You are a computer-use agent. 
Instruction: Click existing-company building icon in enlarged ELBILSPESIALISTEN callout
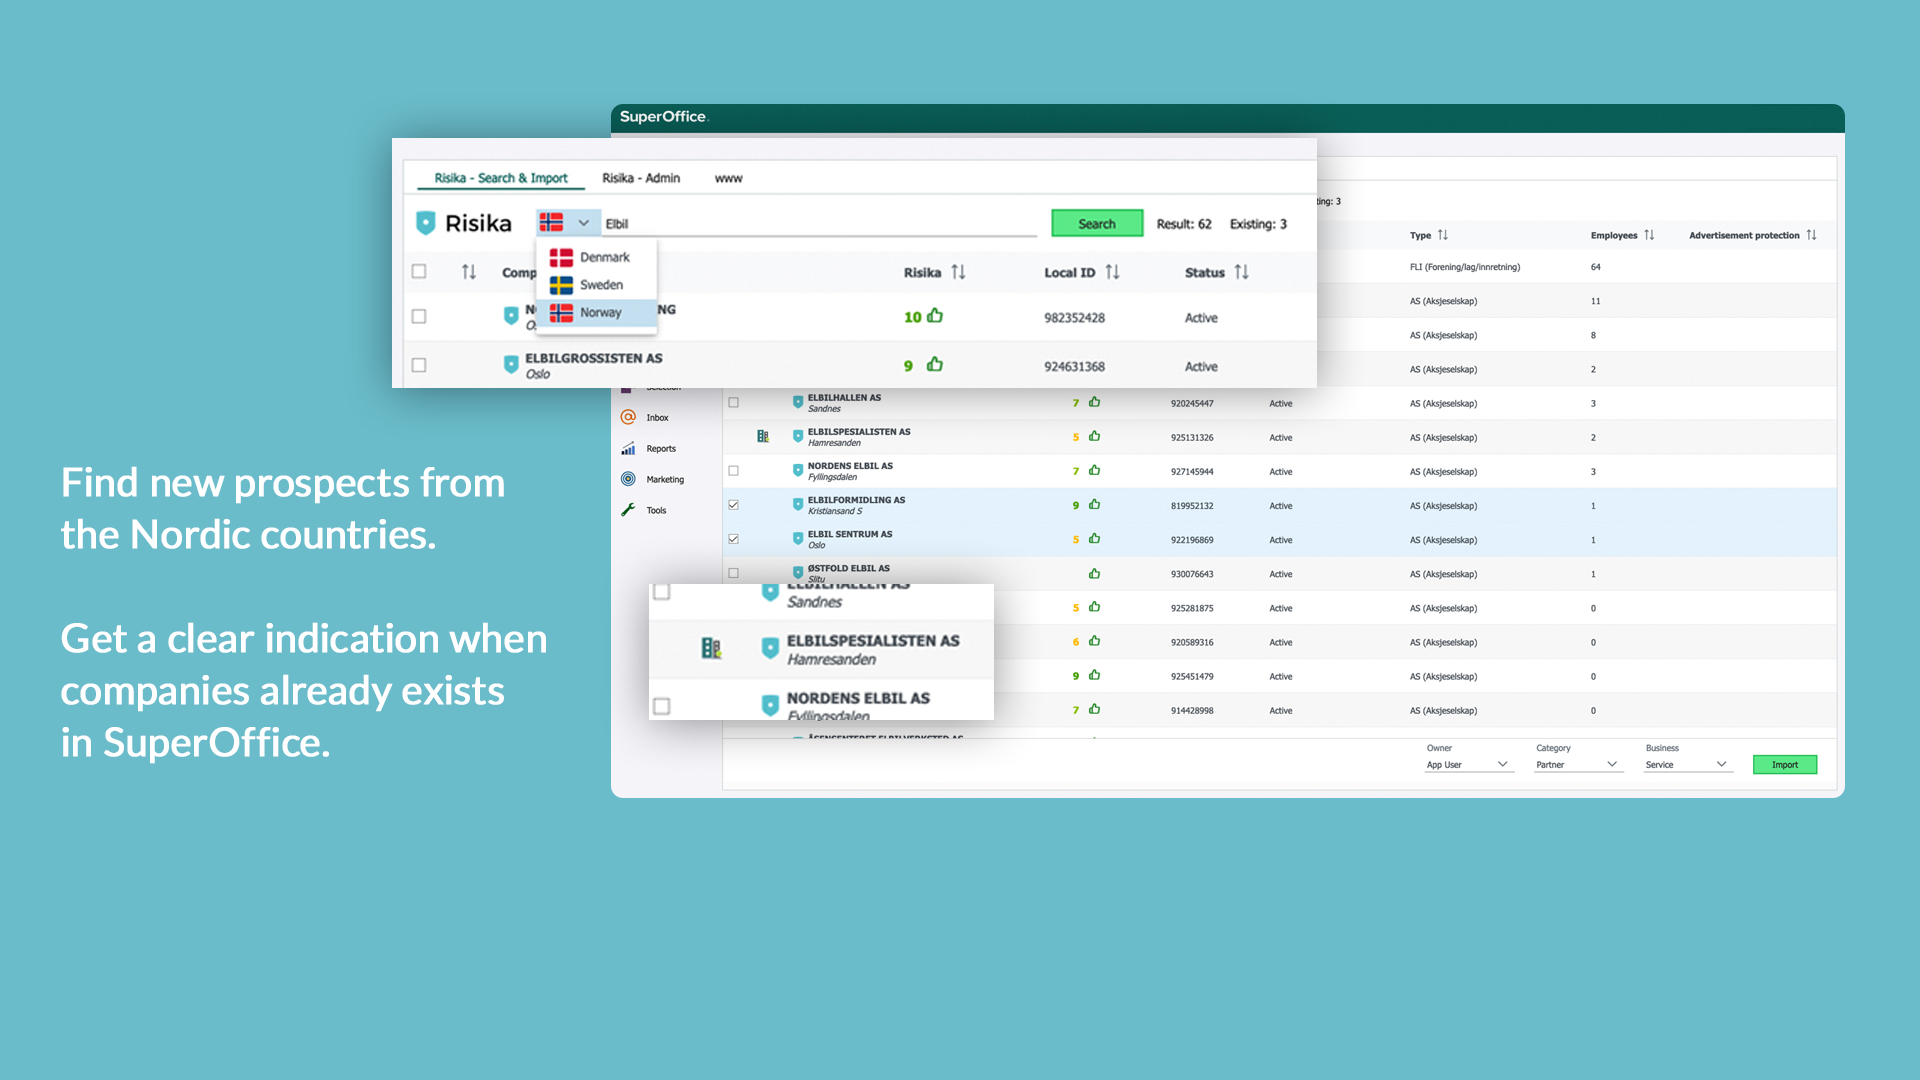point(711,648)
